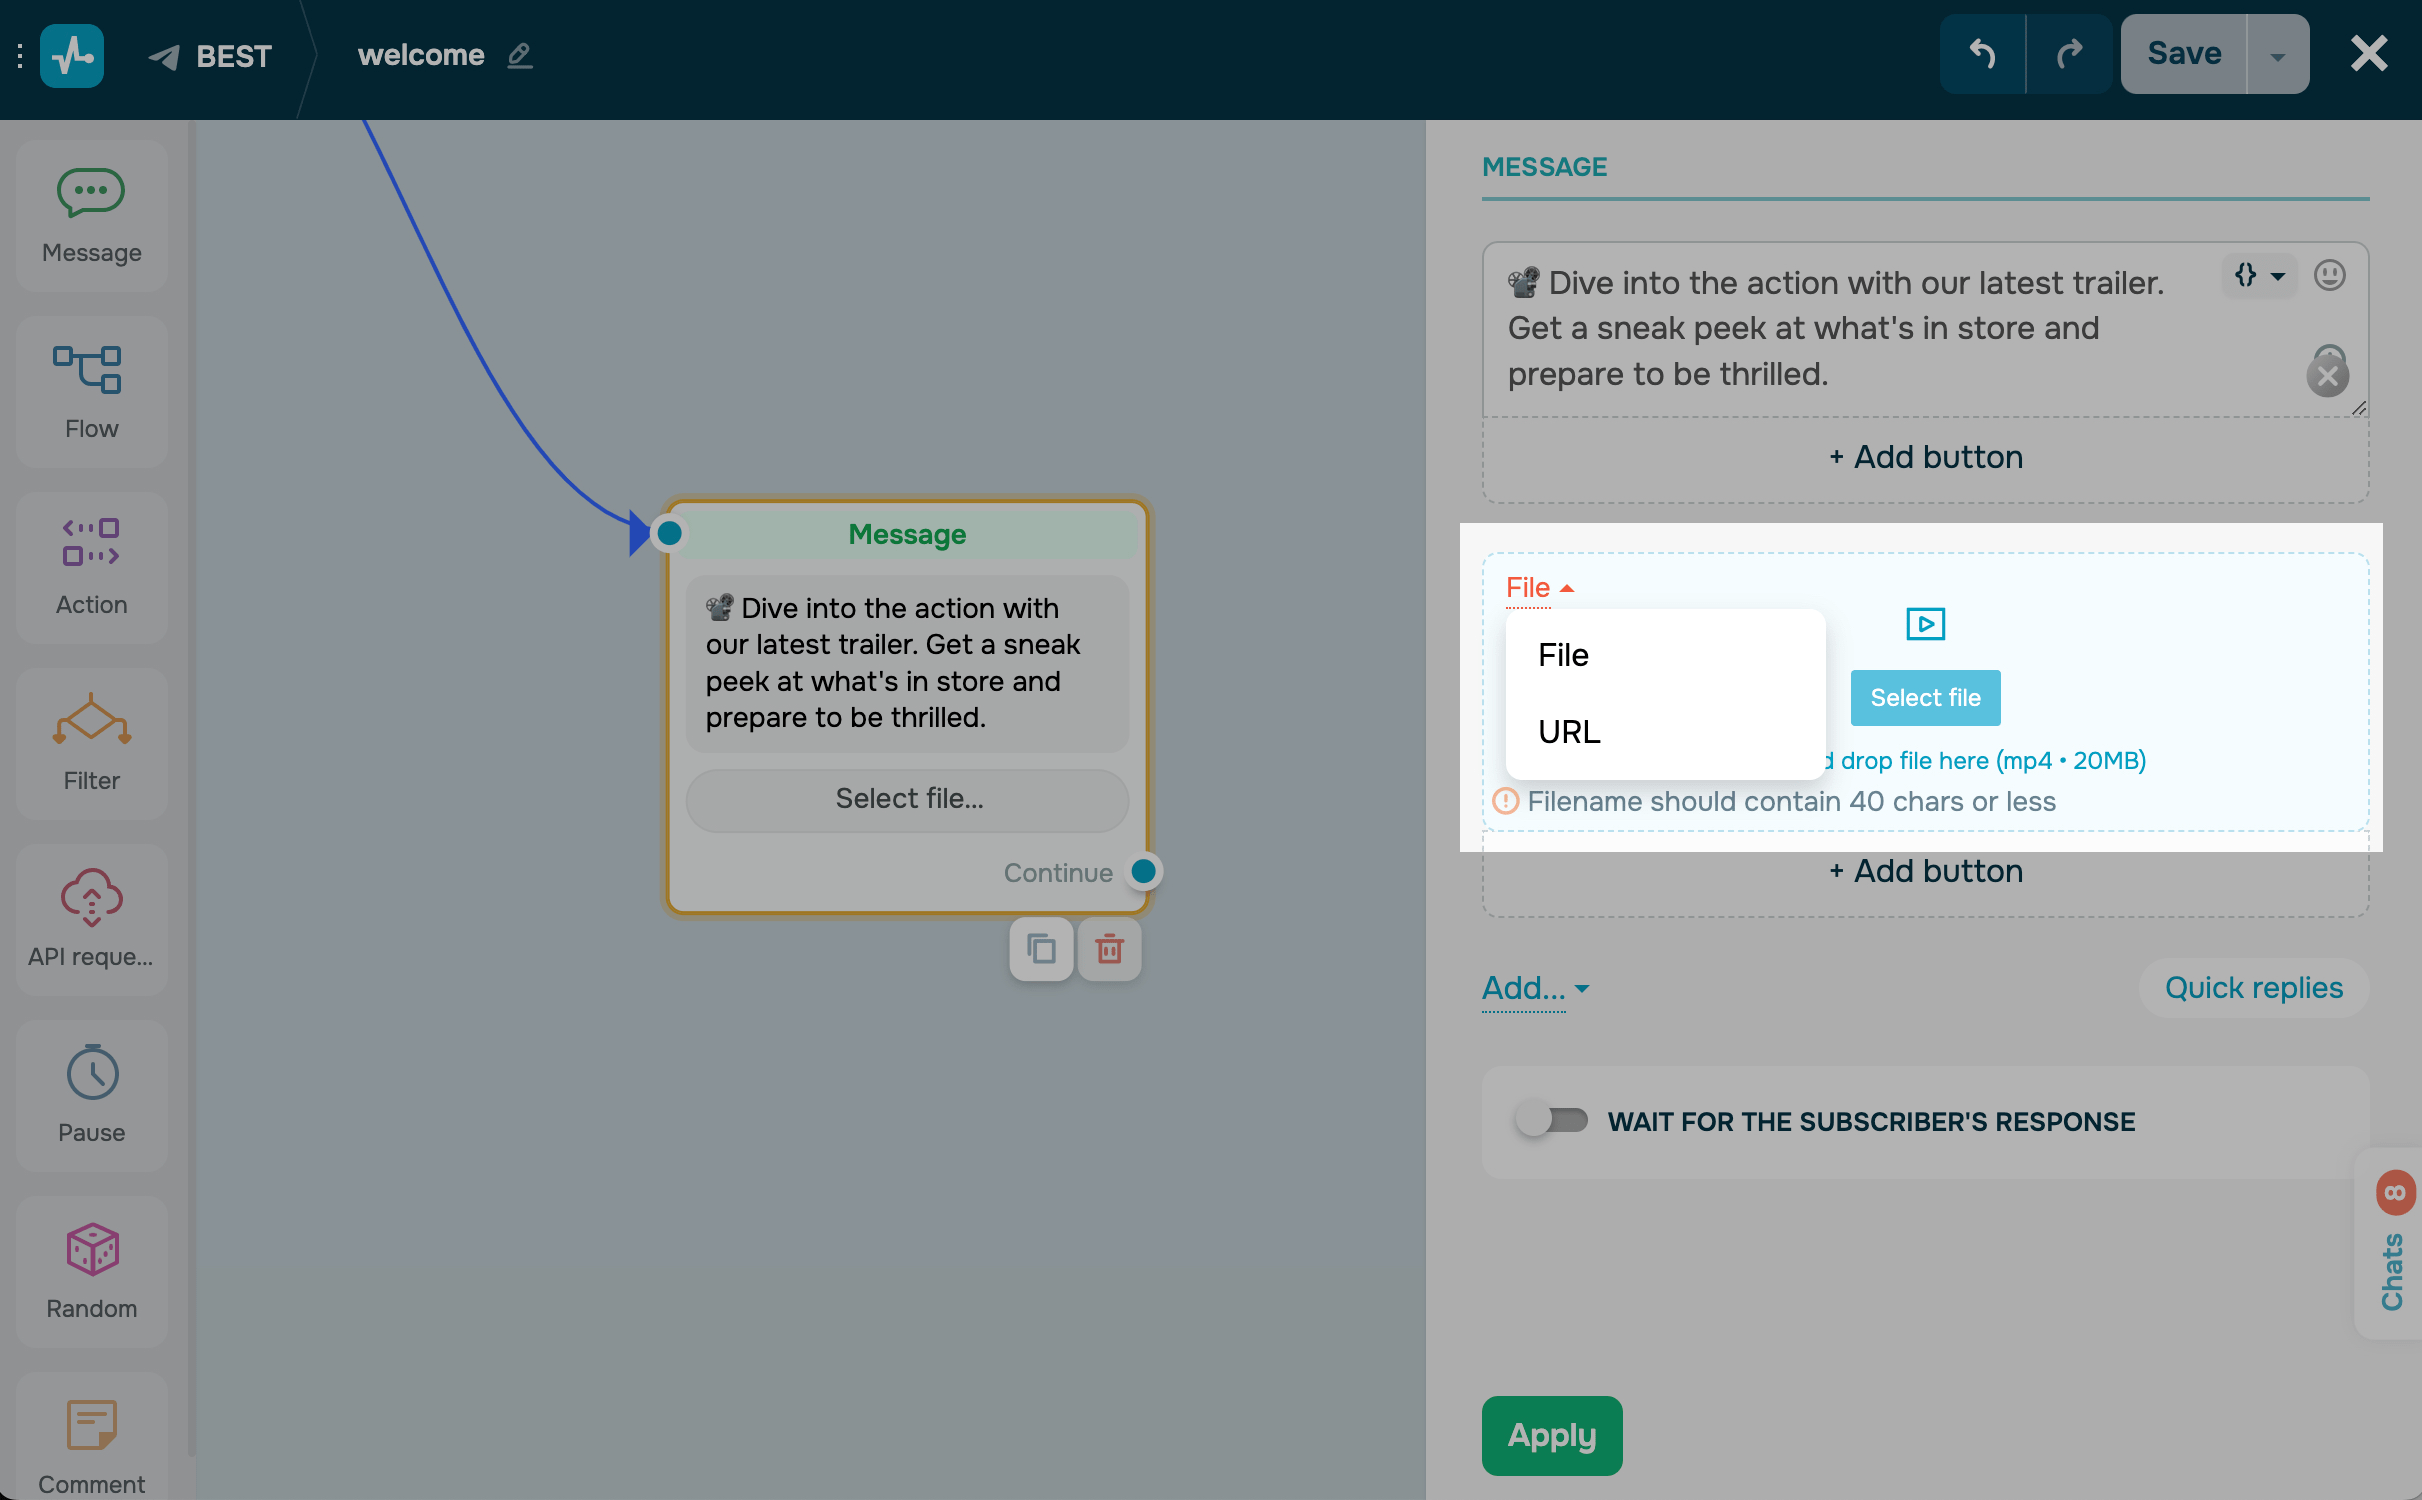Click the redo arrow icon
The image size is (2422, 1500).
point(2069,54)
